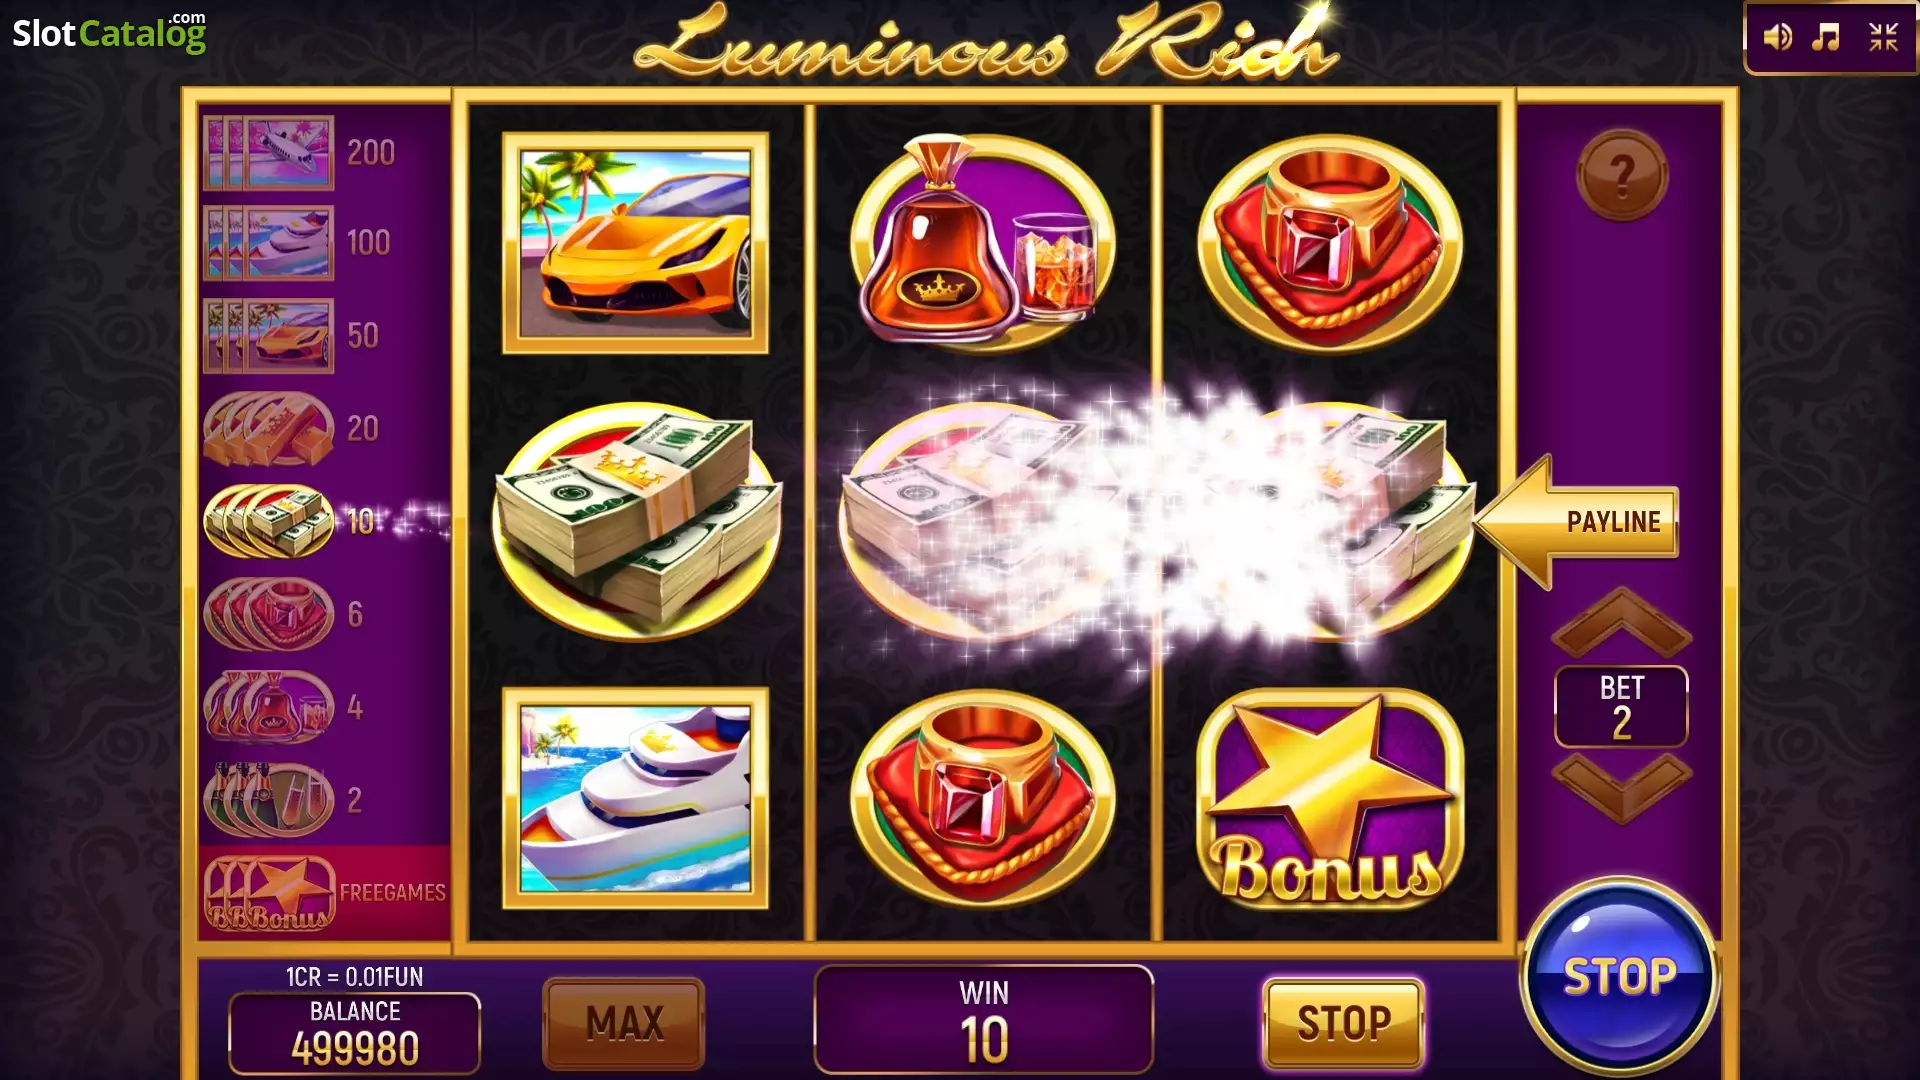Select the jet paytable icon worth 200
1920x1080 pixels.
(x=268, y=153)
